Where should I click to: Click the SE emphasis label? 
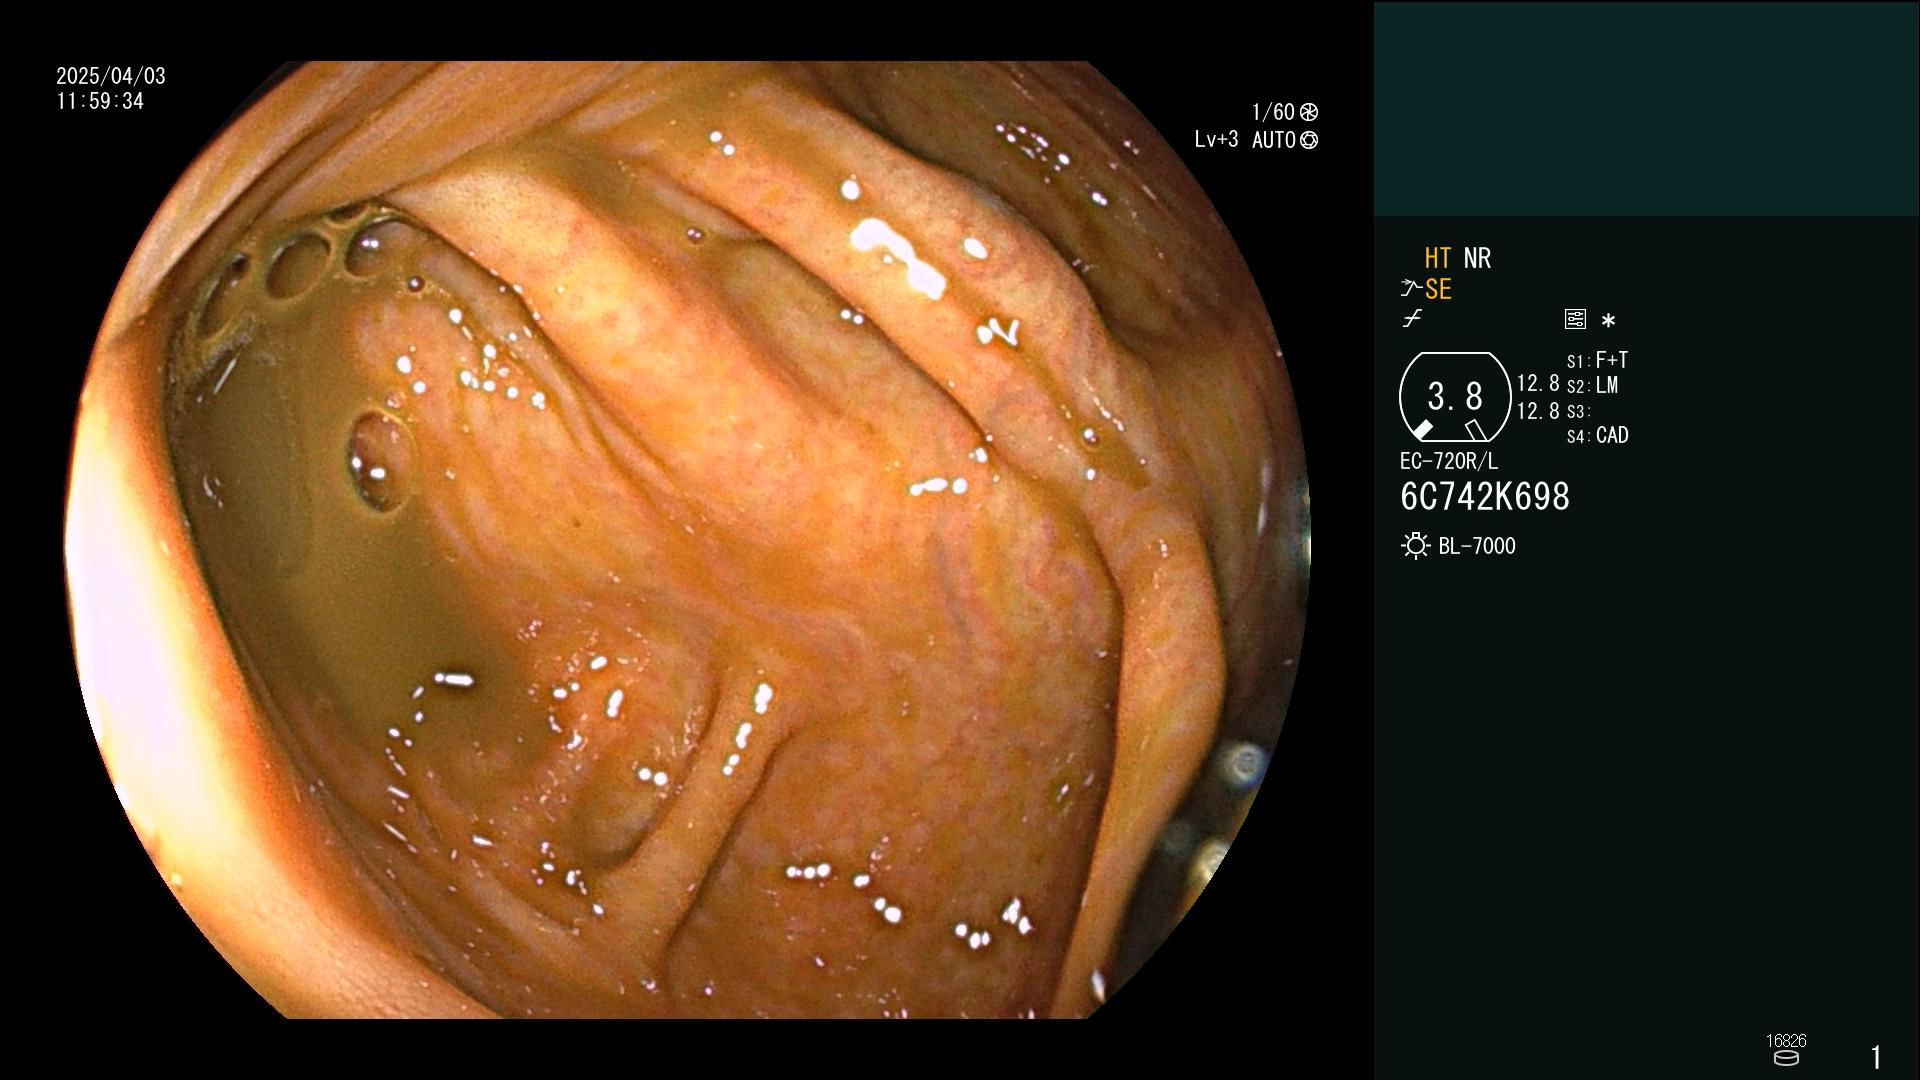pos(1438,289)
